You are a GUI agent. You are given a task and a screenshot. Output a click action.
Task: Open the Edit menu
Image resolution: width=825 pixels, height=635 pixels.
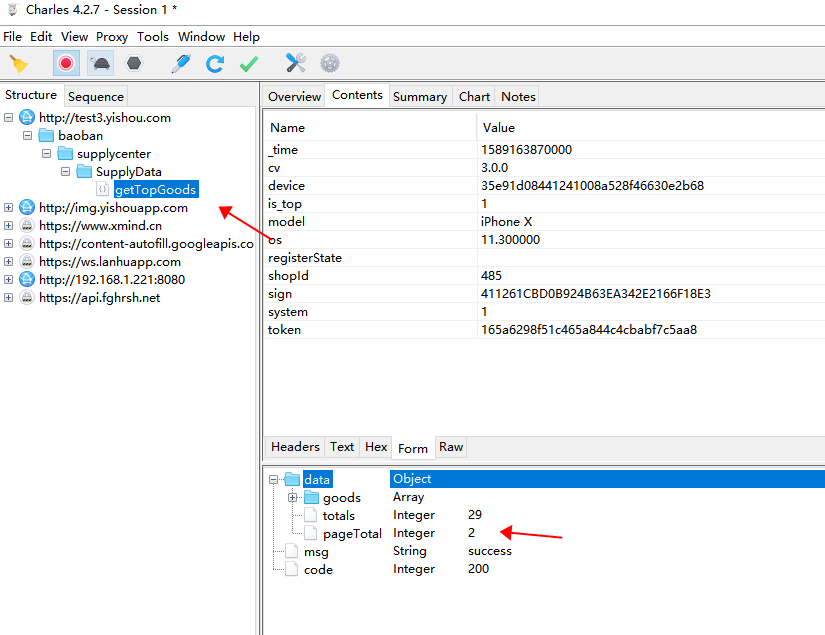(41, 37)
